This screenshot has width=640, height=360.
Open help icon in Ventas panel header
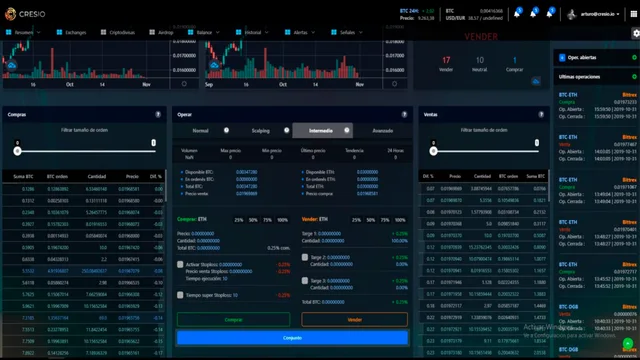[x=541, y=114]
